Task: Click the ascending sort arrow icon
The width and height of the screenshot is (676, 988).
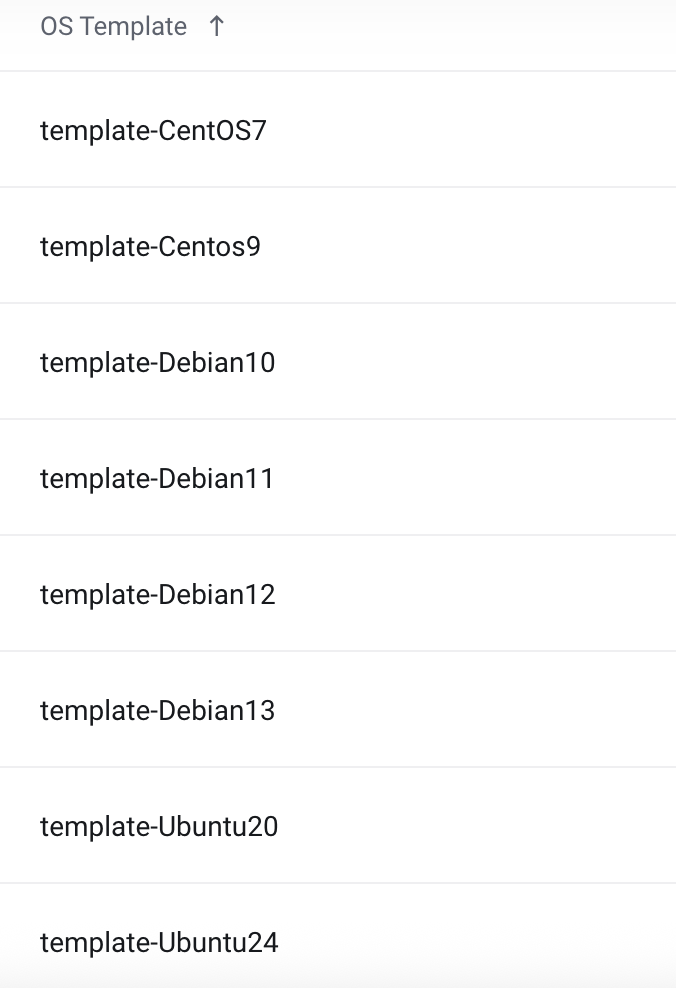Action: tap(216, 26)
